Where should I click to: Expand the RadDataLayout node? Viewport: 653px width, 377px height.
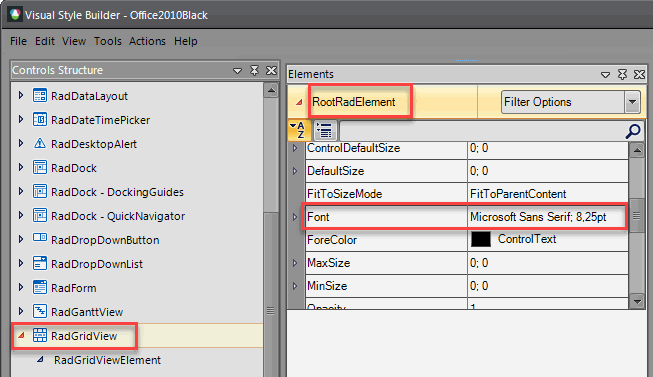(x=21, y=95)
